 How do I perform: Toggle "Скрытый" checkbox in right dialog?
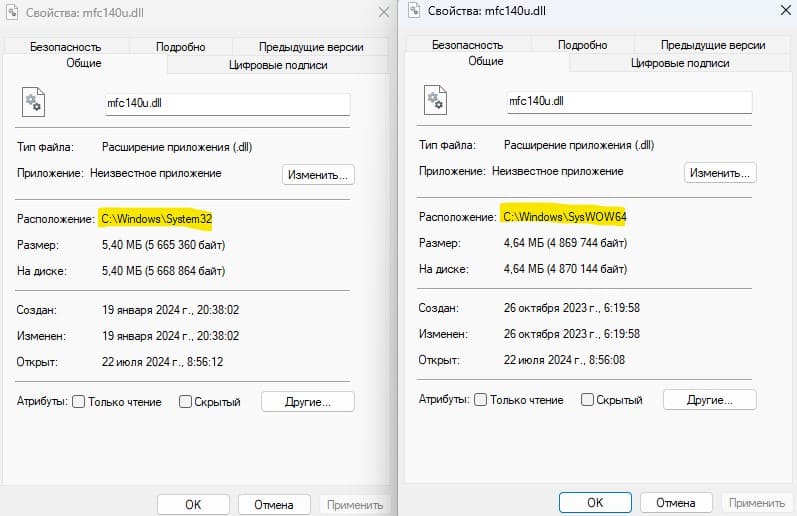point(587,400)
